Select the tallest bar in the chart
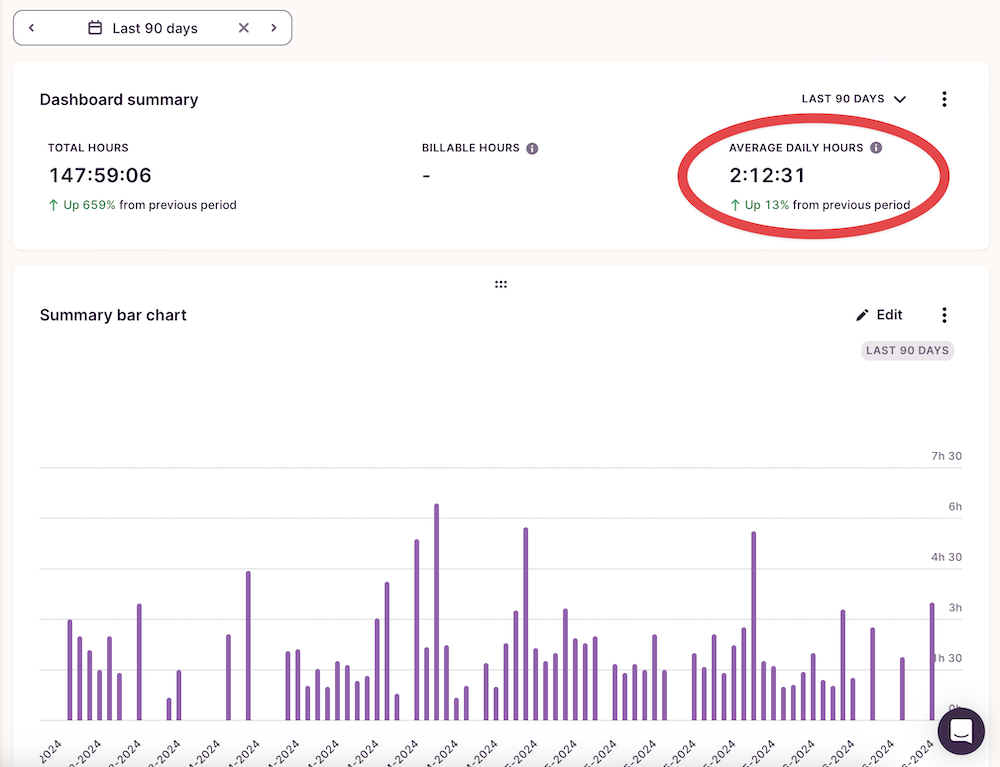Image resolution: width=1000 pixels, height=767 pixels. pos(436,610)
